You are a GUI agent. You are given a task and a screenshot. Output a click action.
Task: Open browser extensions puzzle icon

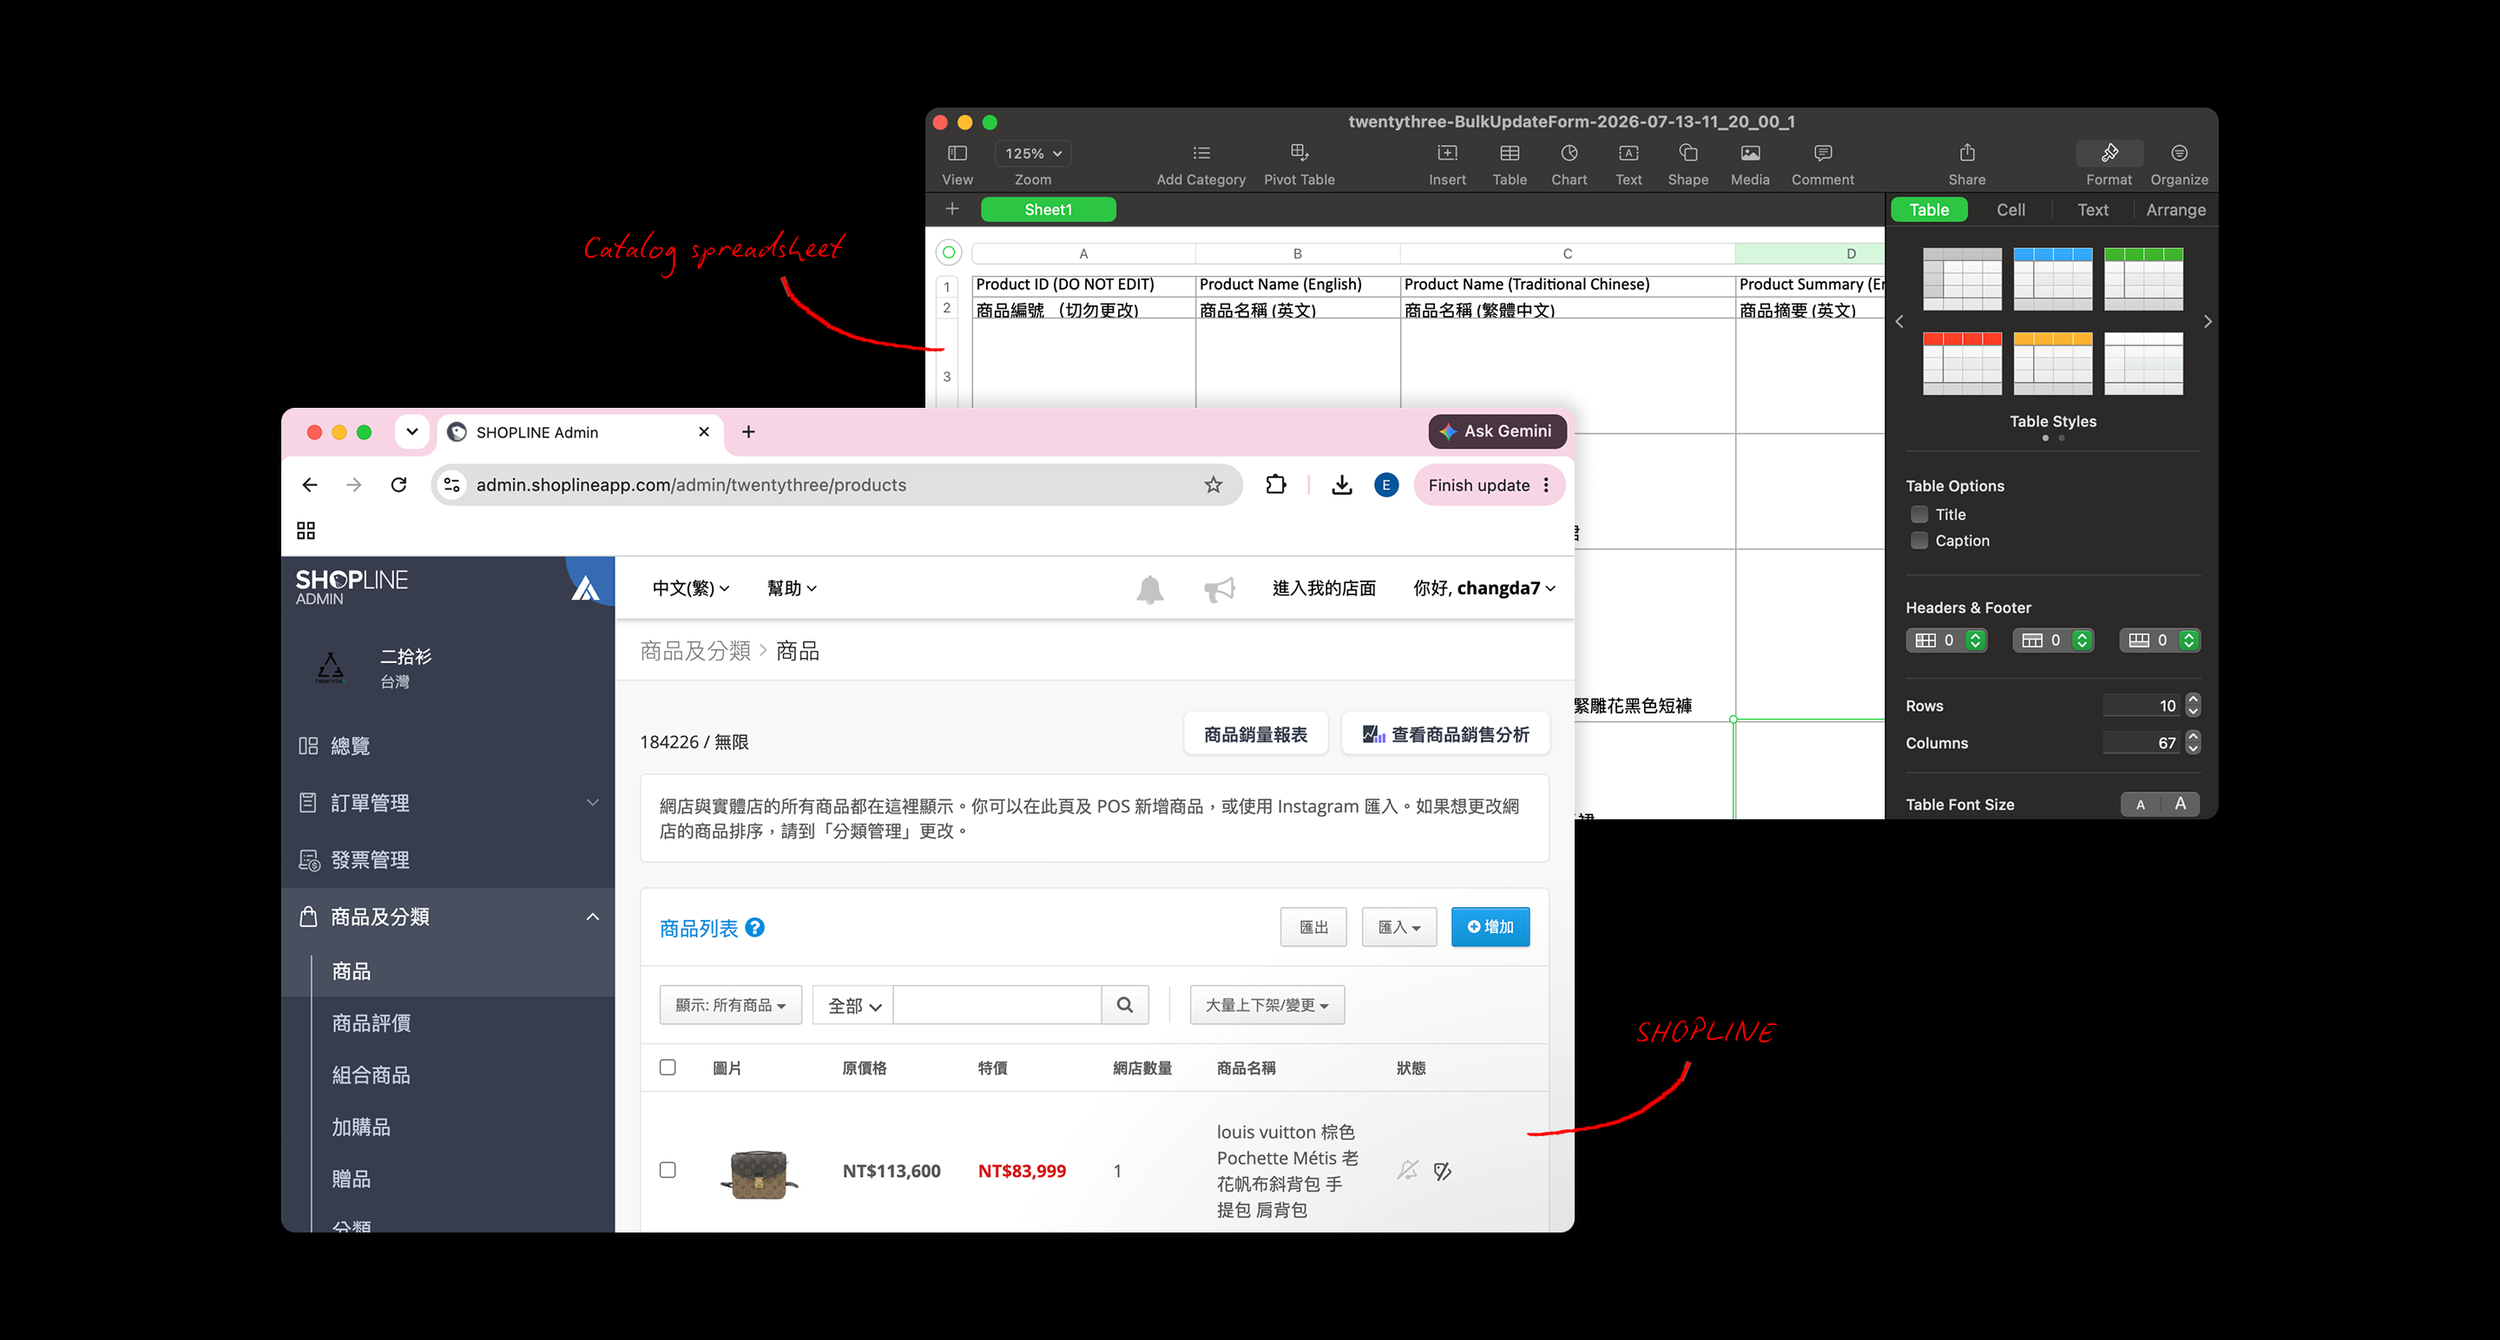pyautogui.click(x=1275, y=485)
